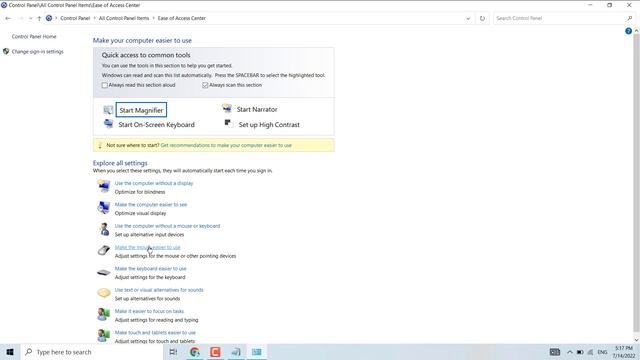The image size is (640, 360).
Task: Show hidden system tray icons
Action: coord(569,352)
